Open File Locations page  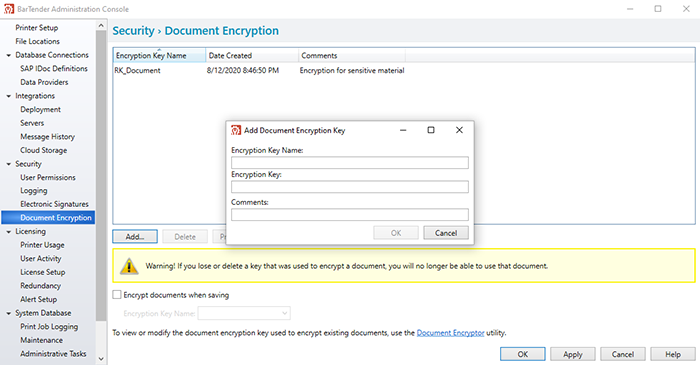[38, 41]
